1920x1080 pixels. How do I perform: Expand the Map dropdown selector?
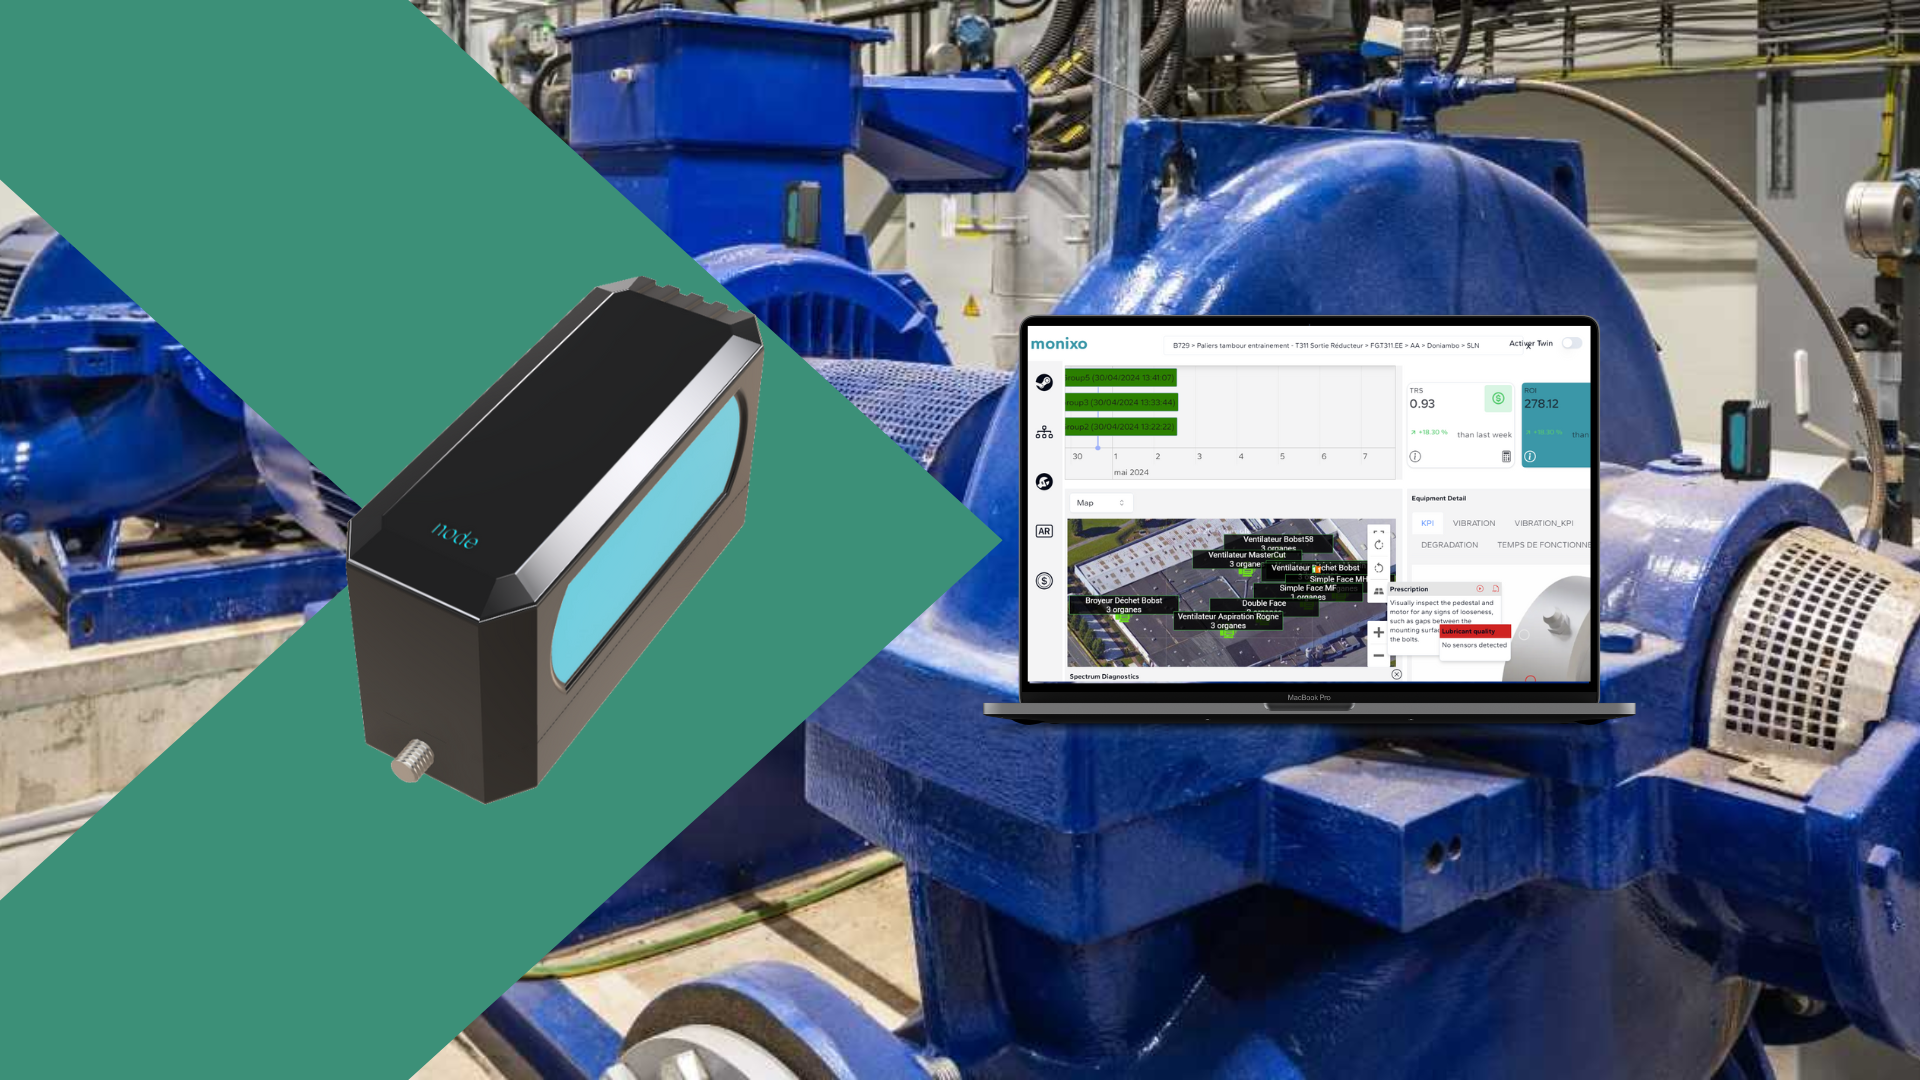pos(1100,502)
